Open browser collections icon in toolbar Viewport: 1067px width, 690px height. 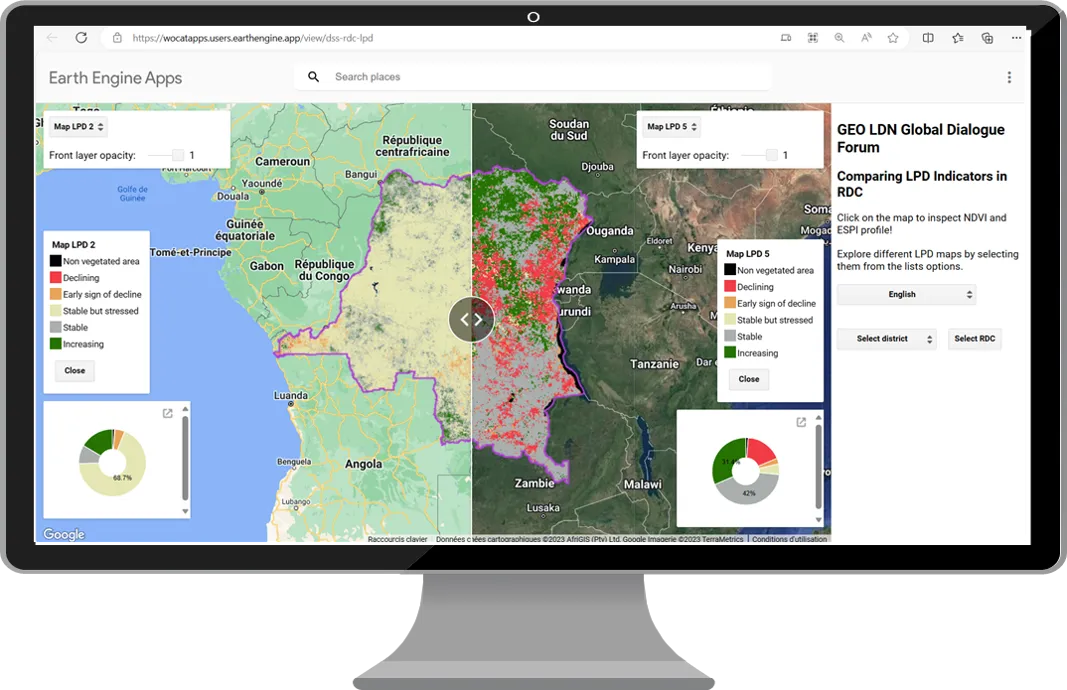(987, 38)
